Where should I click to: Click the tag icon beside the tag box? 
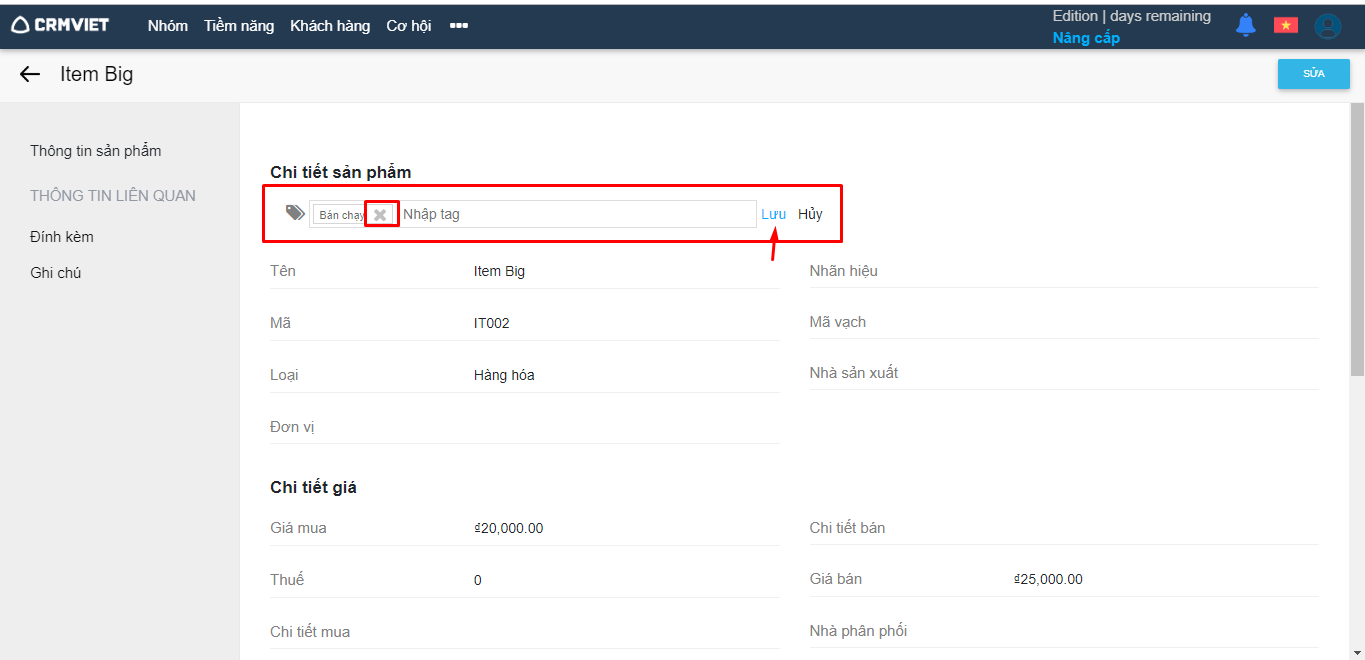(295, 213)
